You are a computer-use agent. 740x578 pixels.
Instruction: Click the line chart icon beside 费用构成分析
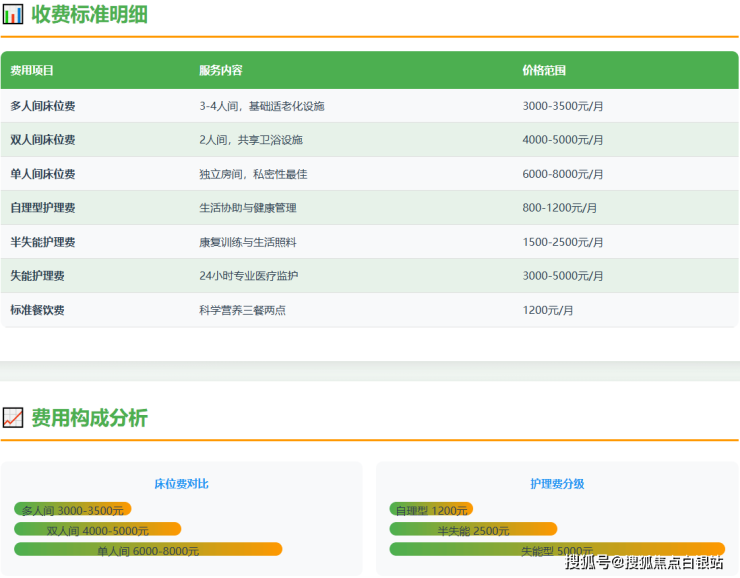click(13, 418)
